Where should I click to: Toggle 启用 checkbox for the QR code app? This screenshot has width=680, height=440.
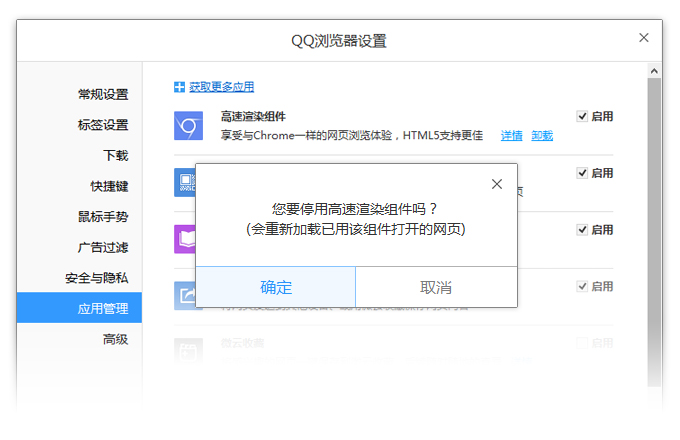coord(582,173)
